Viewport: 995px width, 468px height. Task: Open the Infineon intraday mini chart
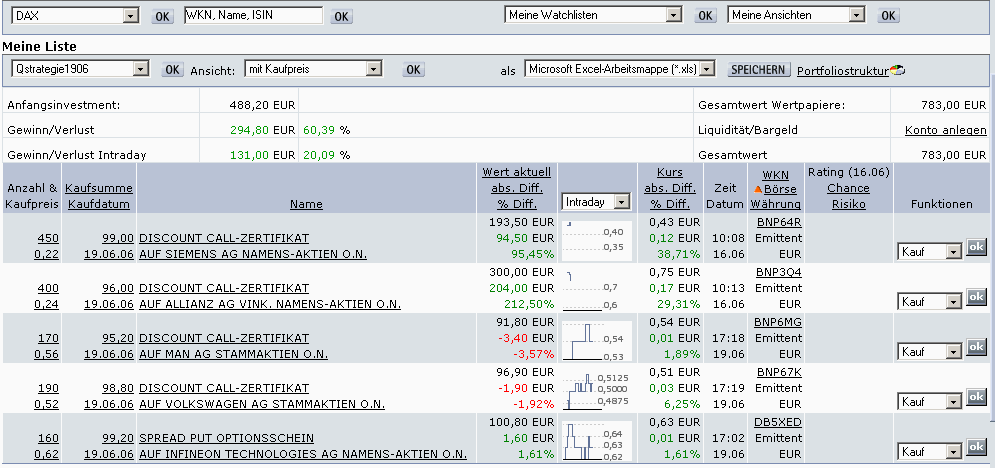pyautogui.click(x=597, y=439)
